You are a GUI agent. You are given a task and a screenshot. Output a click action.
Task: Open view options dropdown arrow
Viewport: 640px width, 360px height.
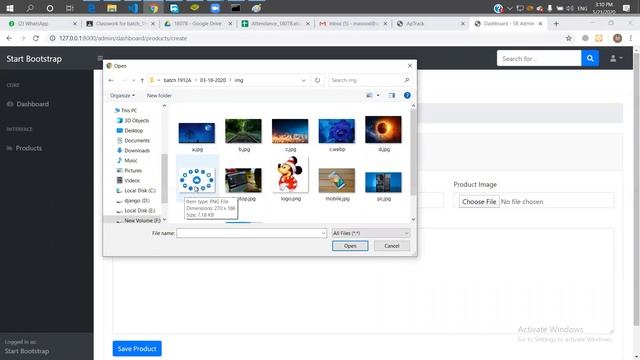pos(378,96)
